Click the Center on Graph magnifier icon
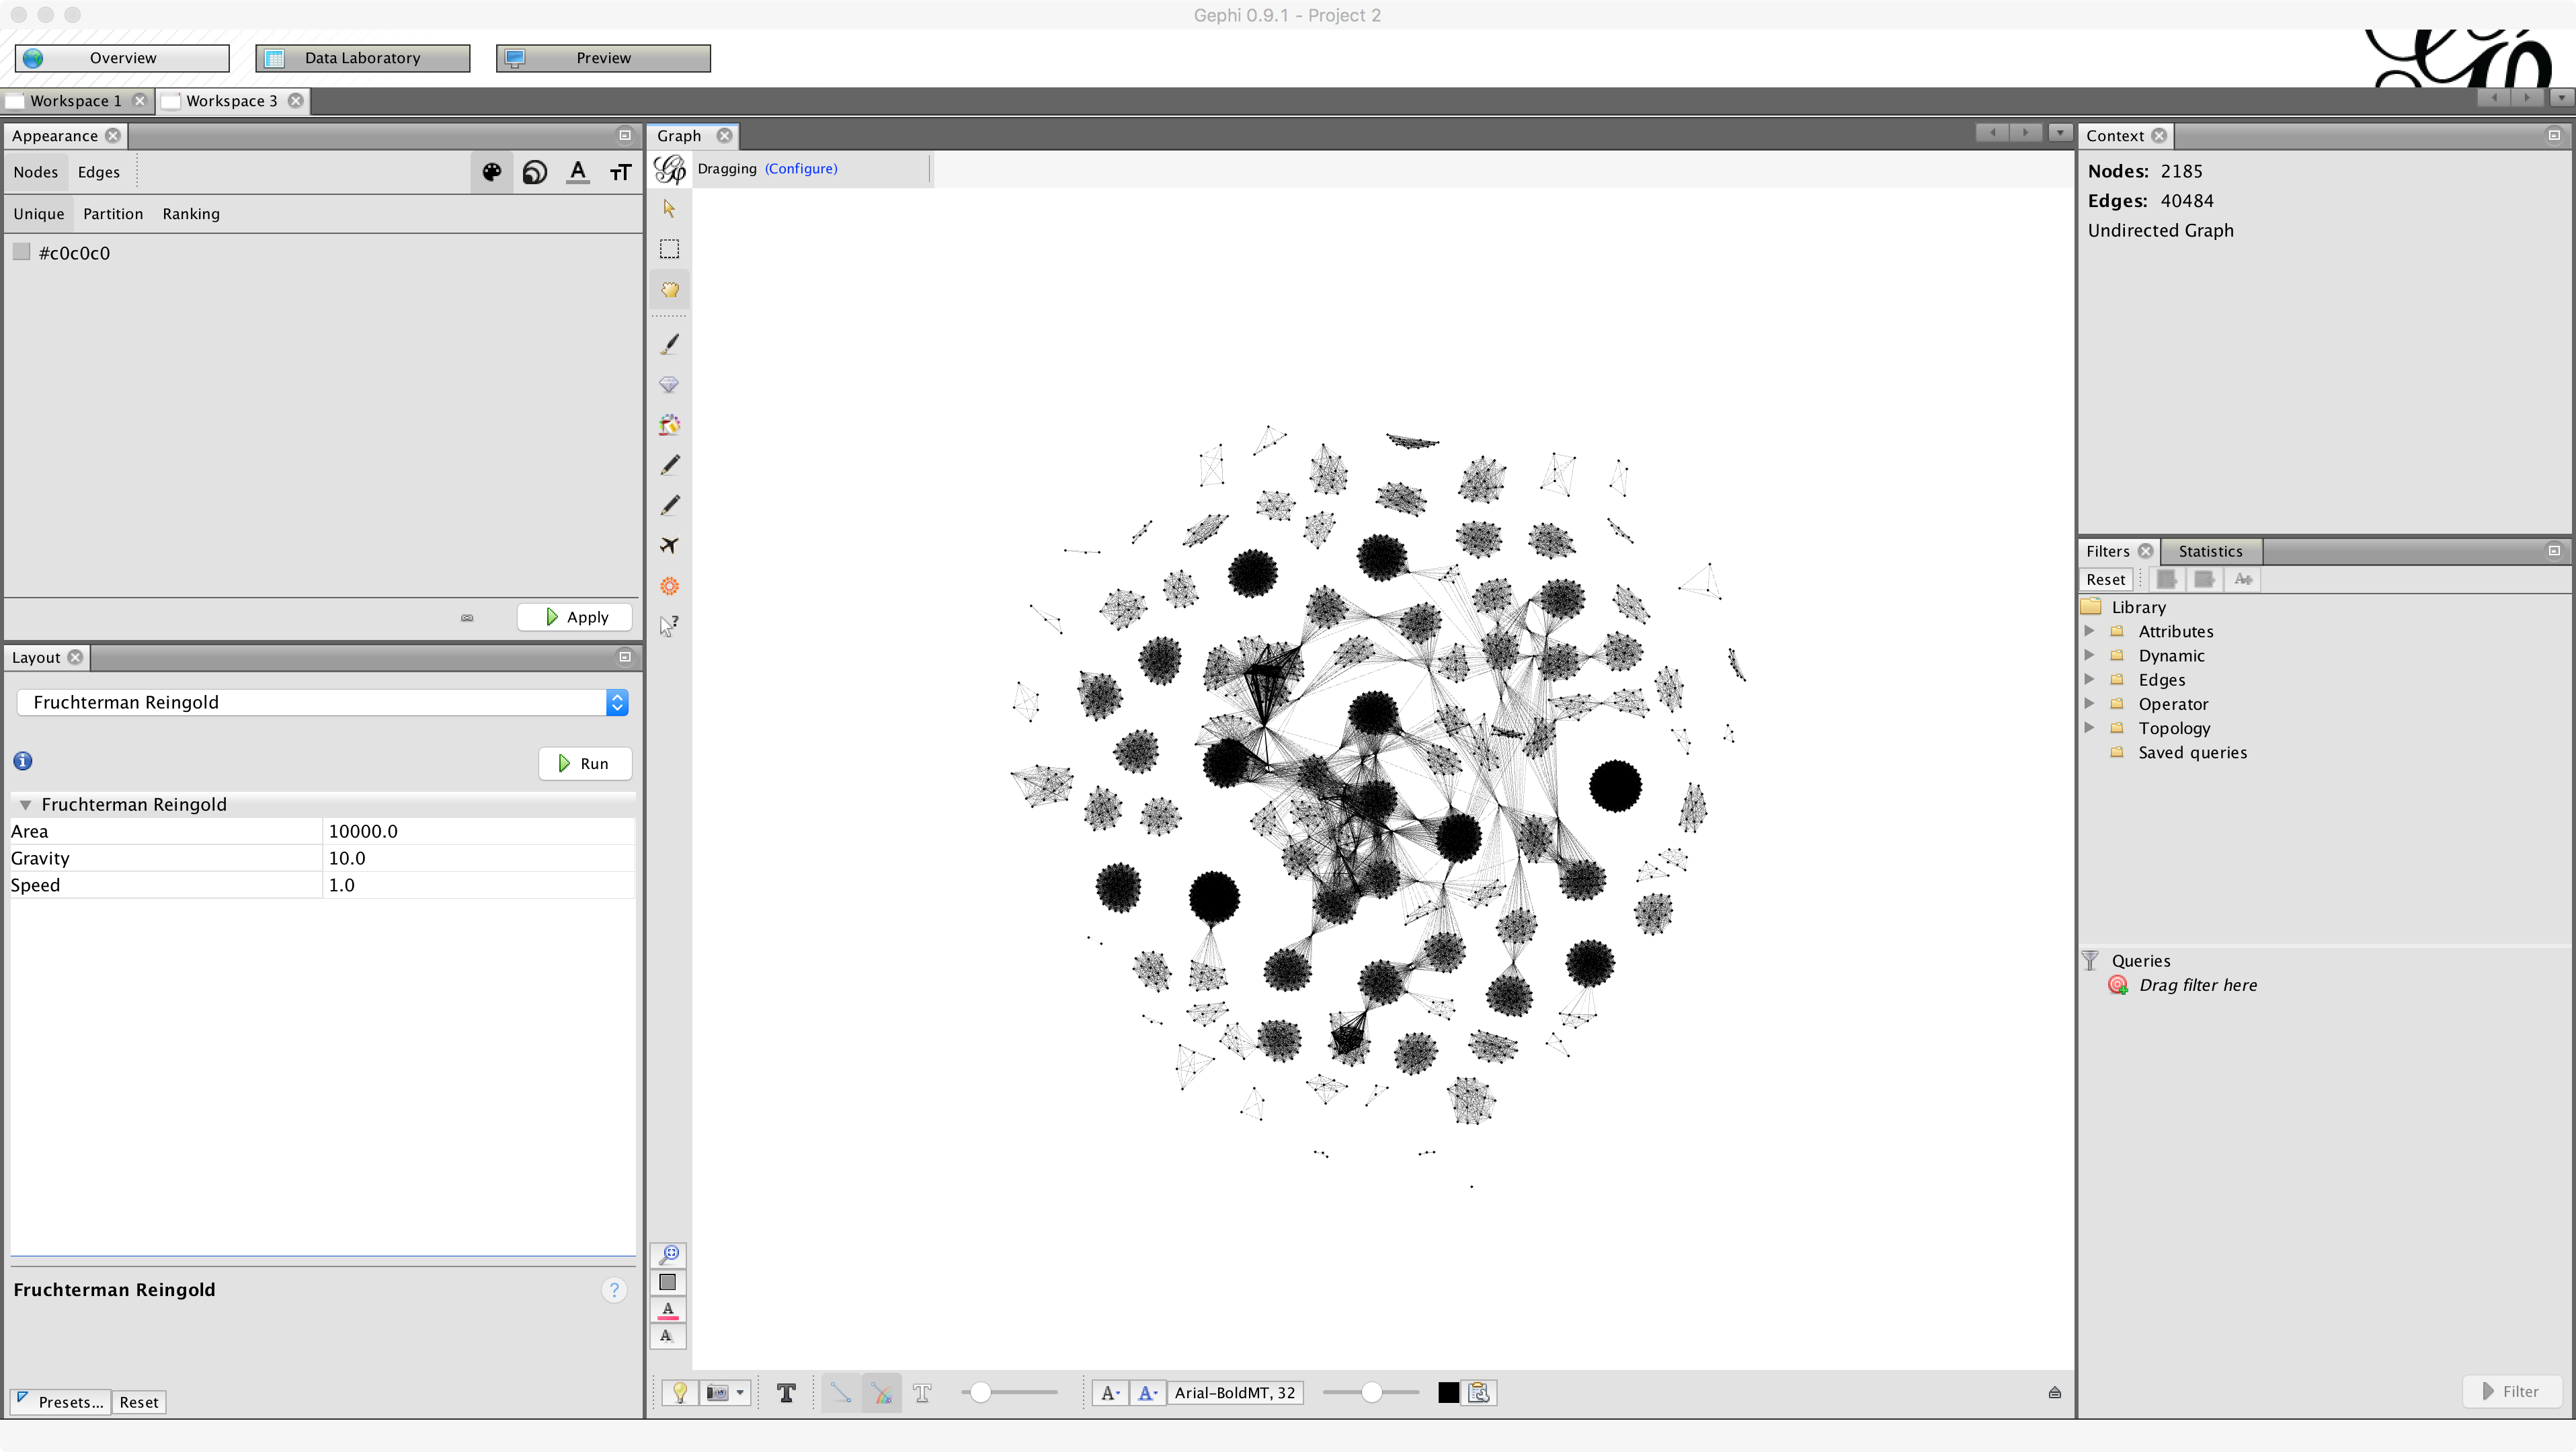 click(669, 1254)
